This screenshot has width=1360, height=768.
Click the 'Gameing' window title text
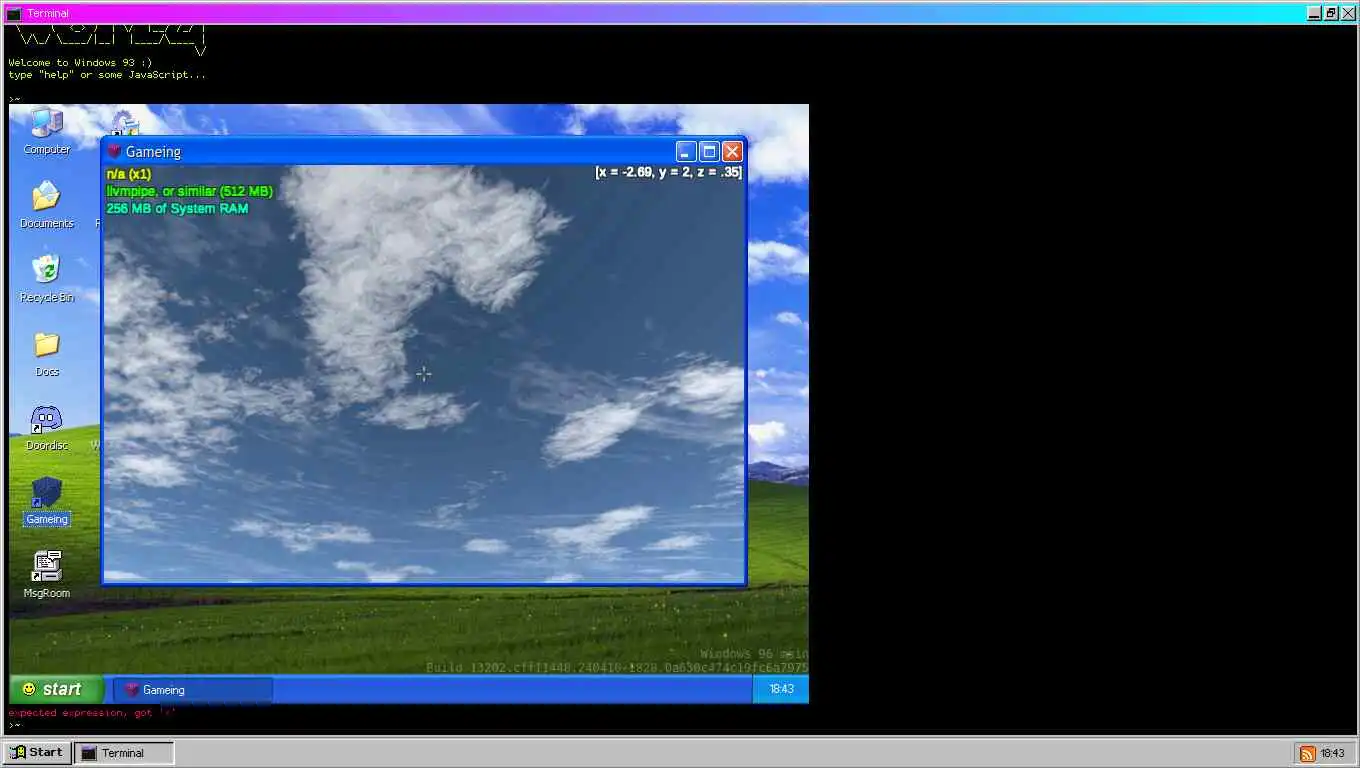click(x=153, y=152)
